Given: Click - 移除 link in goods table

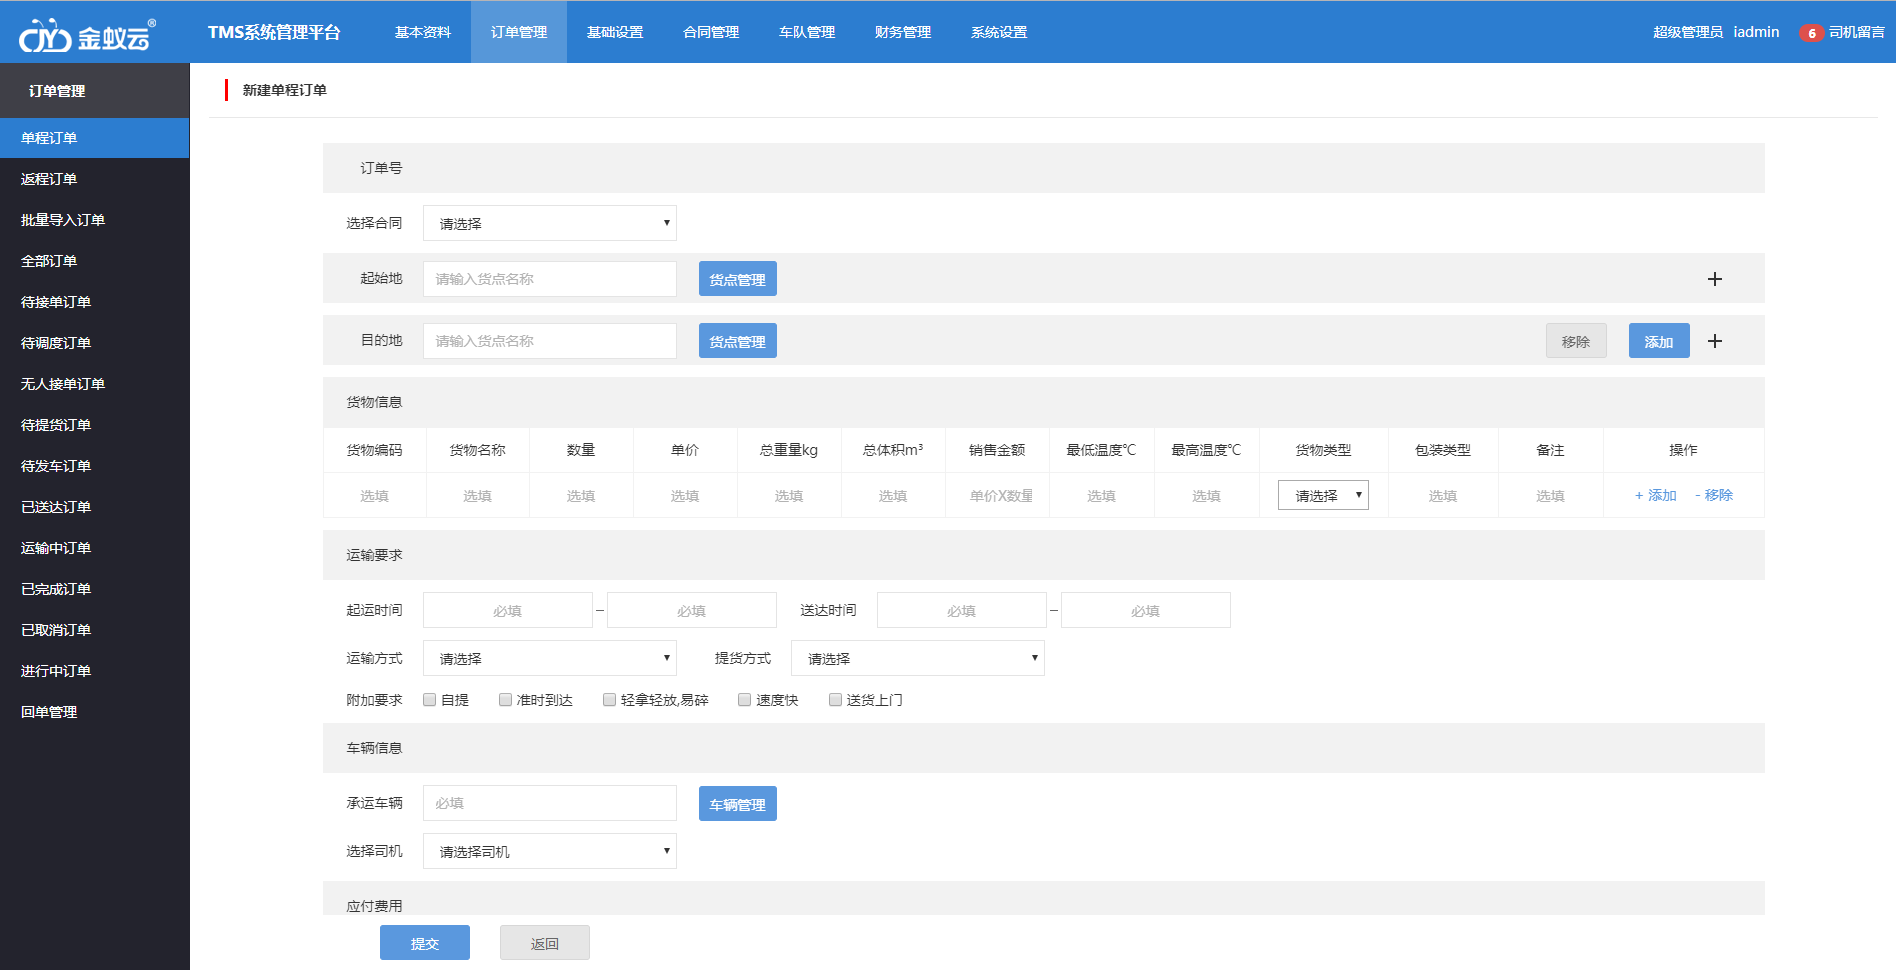Looking at the screenshot, I should point(1714,495).
